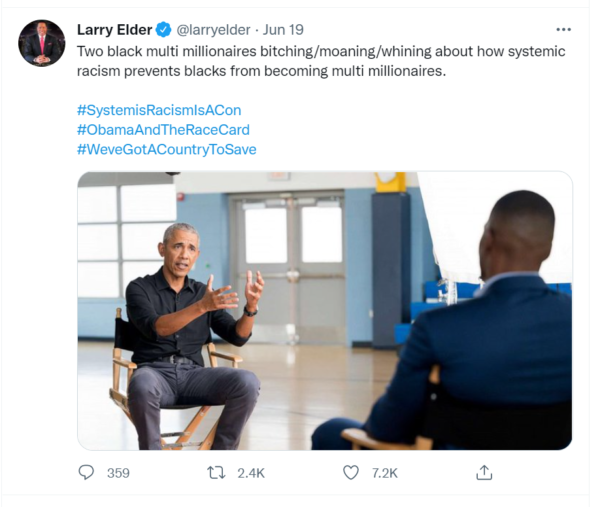
Task: Click the 359 replies count
Action: pos(118,473)
